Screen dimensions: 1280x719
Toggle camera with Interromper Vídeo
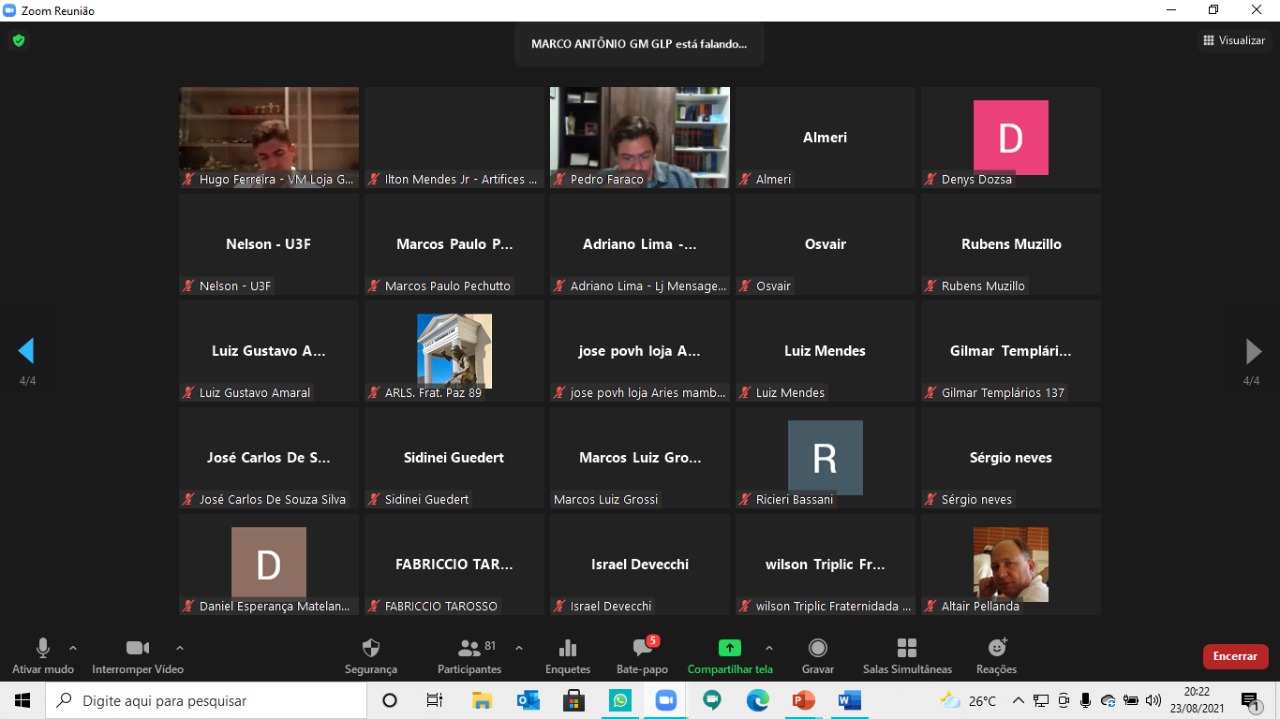(x=138, y=655)
